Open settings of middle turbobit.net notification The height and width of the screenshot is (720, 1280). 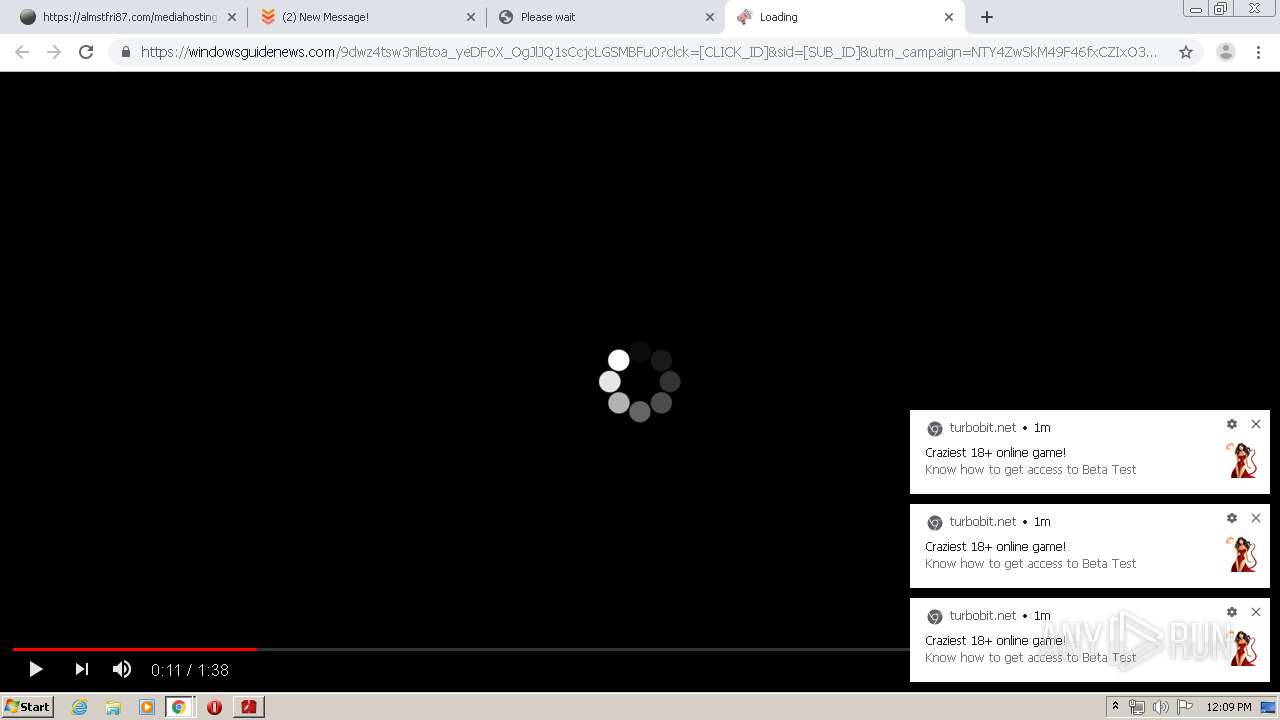[x=1232, y=518]
